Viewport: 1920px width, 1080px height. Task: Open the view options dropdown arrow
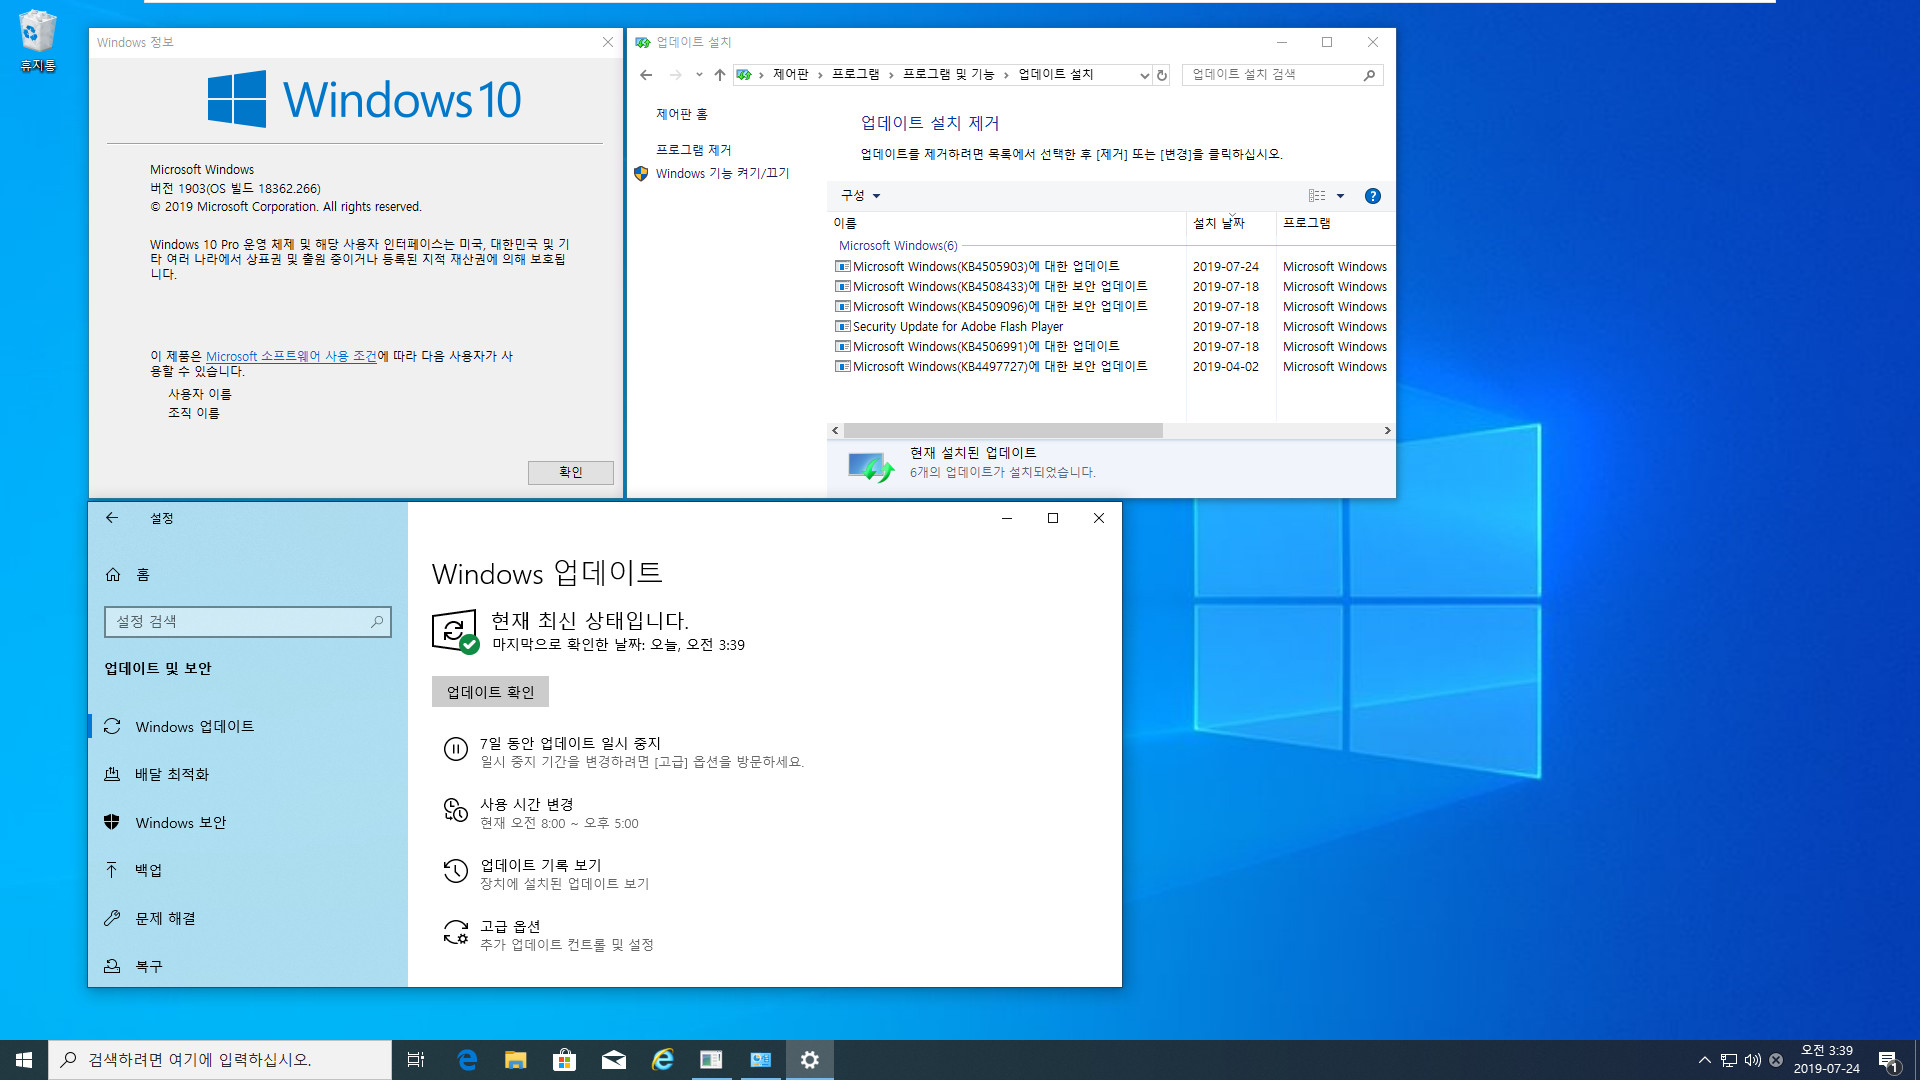click(x=1340, y=196)
